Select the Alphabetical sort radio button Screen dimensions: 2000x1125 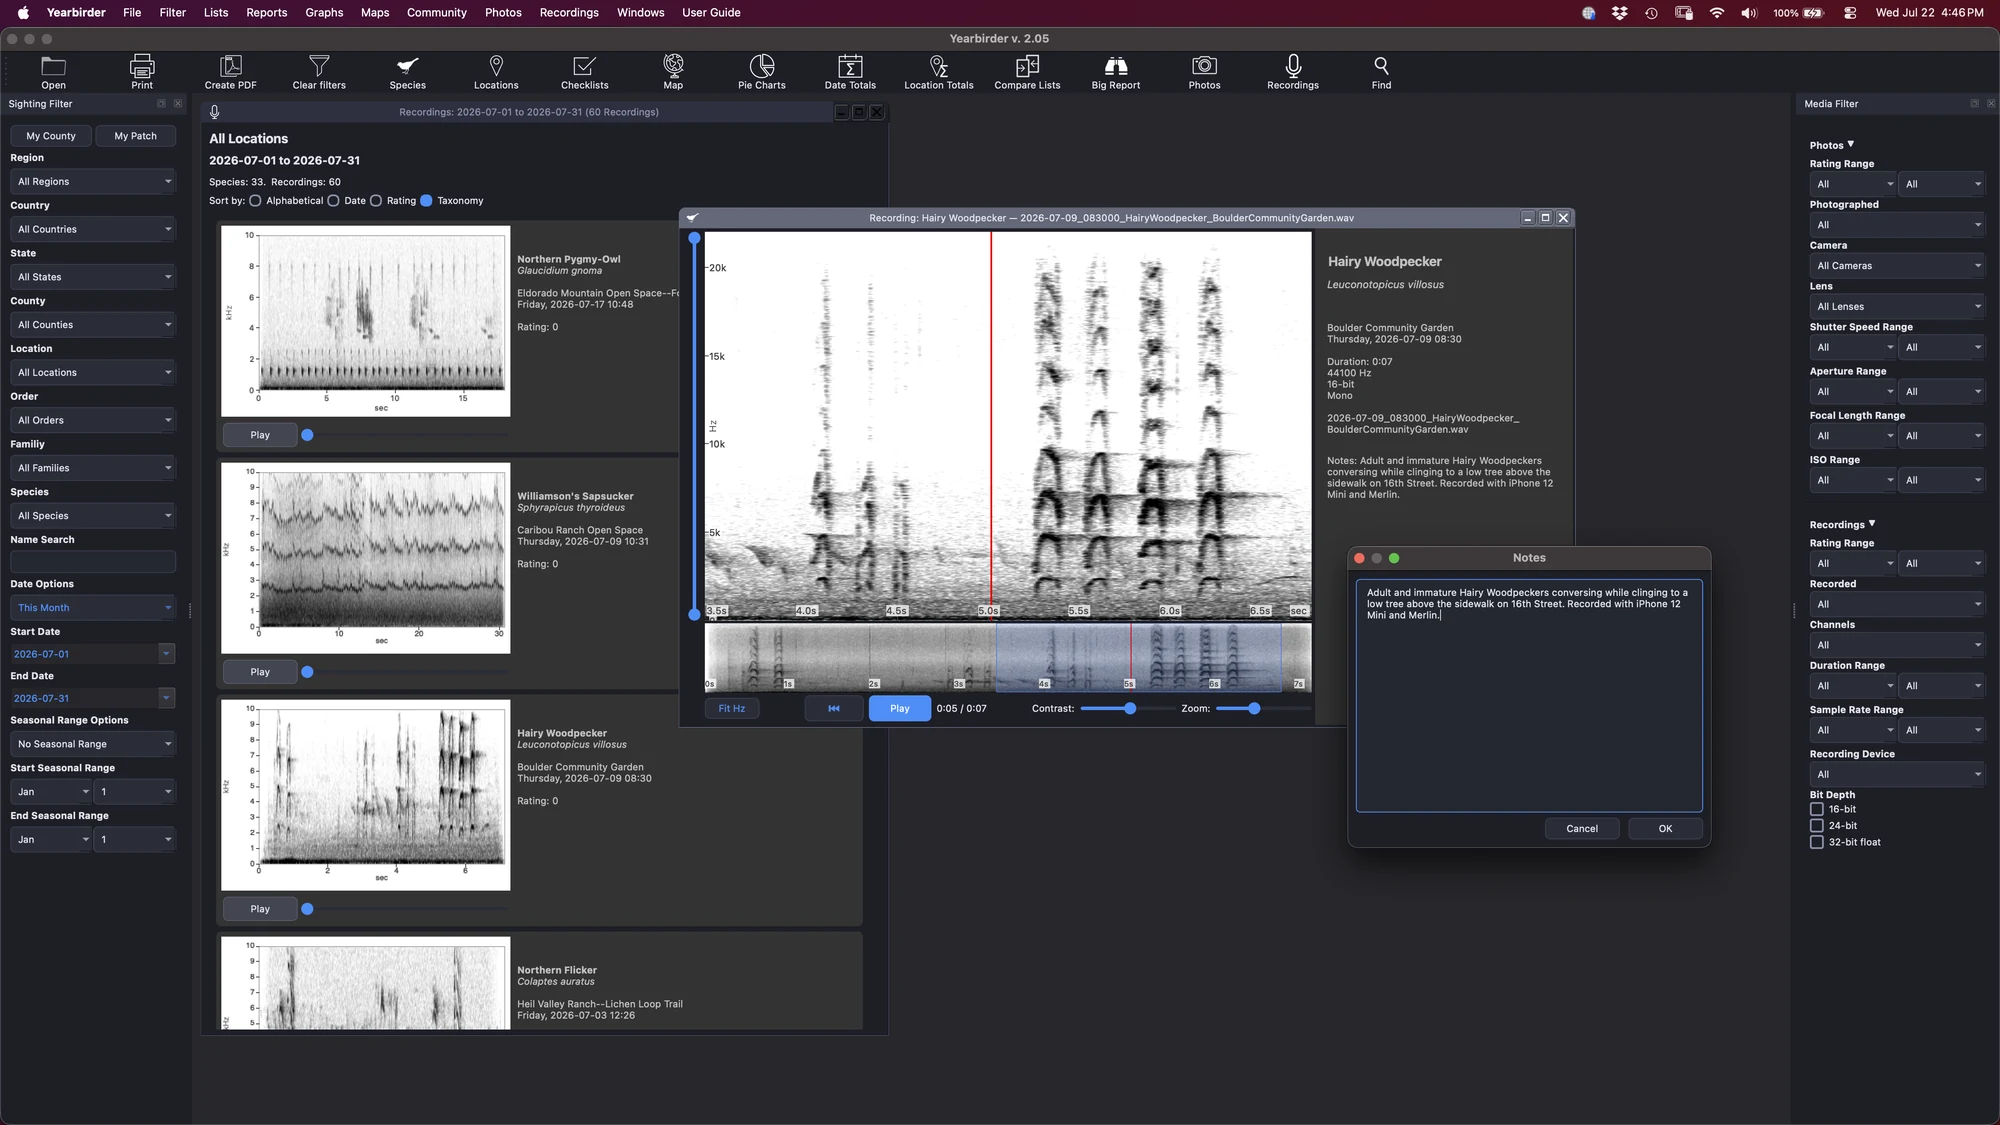tap(255, 201)
